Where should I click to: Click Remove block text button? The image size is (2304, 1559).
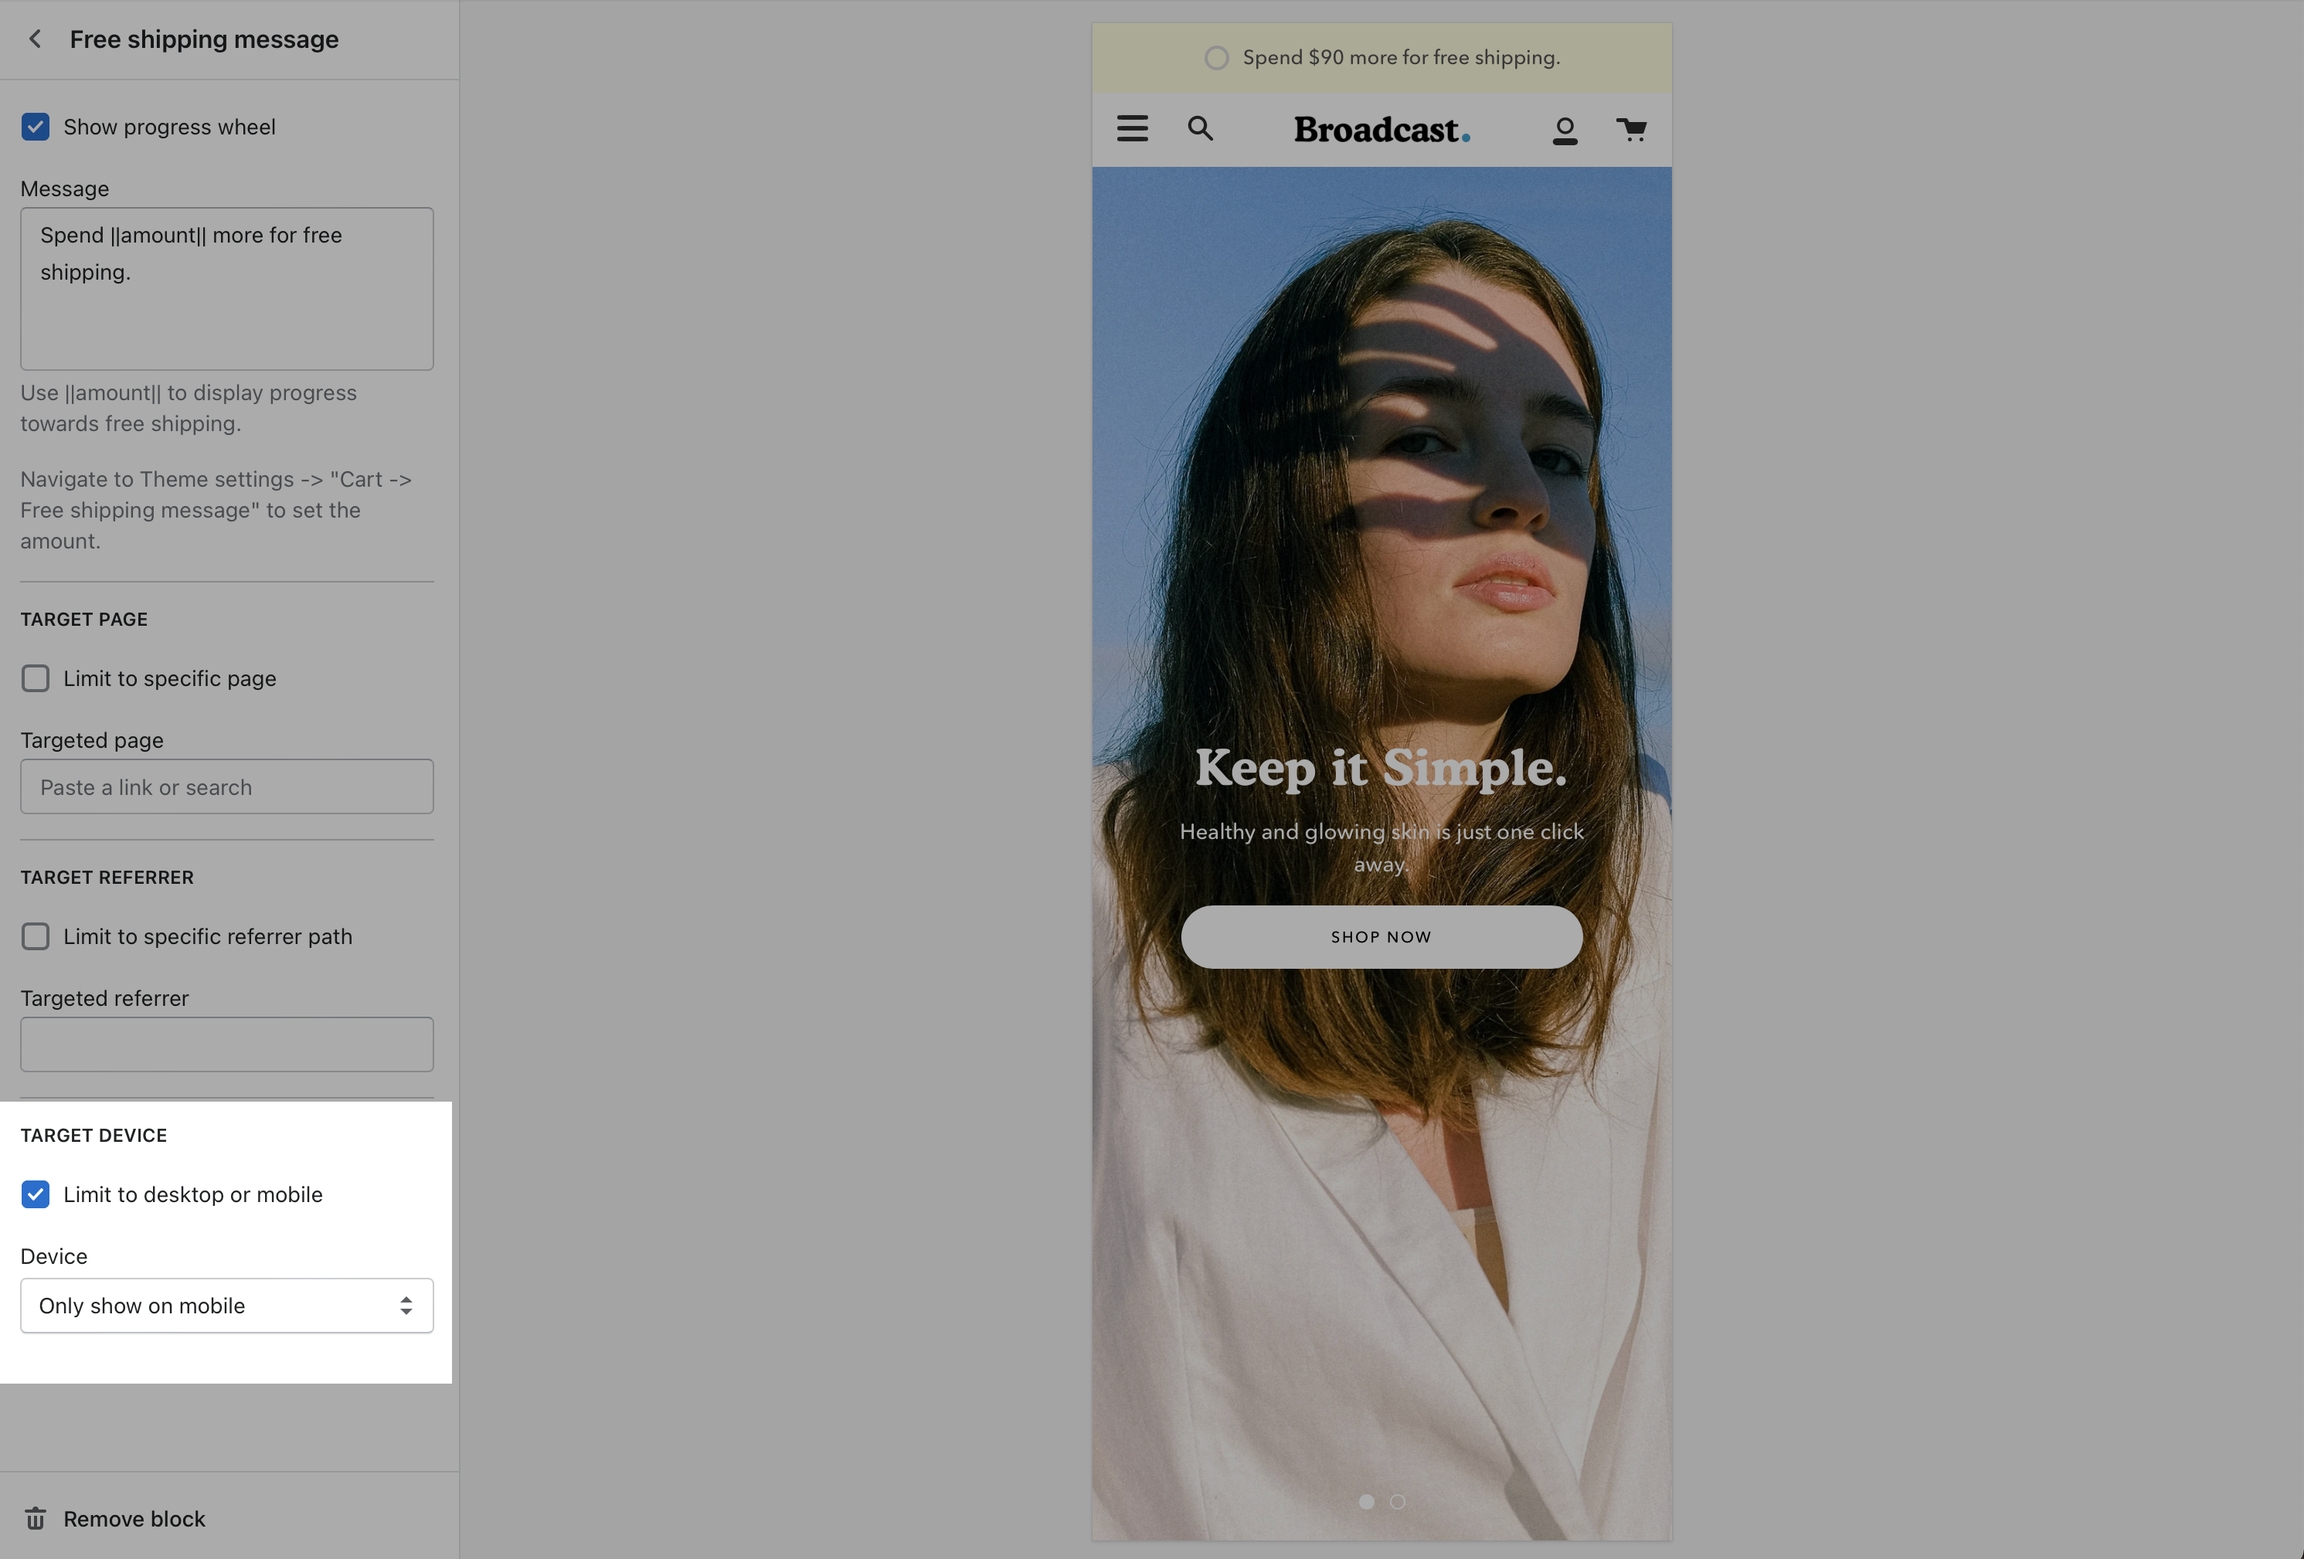point(134,1518)
